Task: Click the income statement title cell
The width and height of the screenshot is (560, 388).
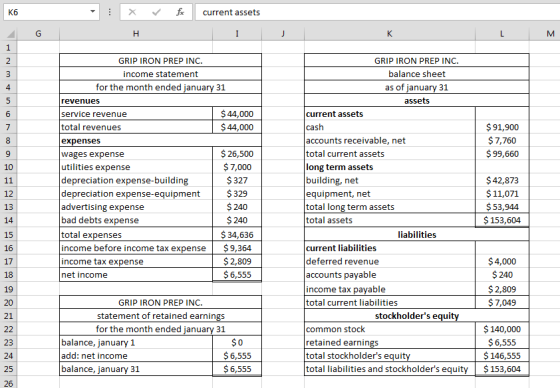Action: (x=160, y=74)
